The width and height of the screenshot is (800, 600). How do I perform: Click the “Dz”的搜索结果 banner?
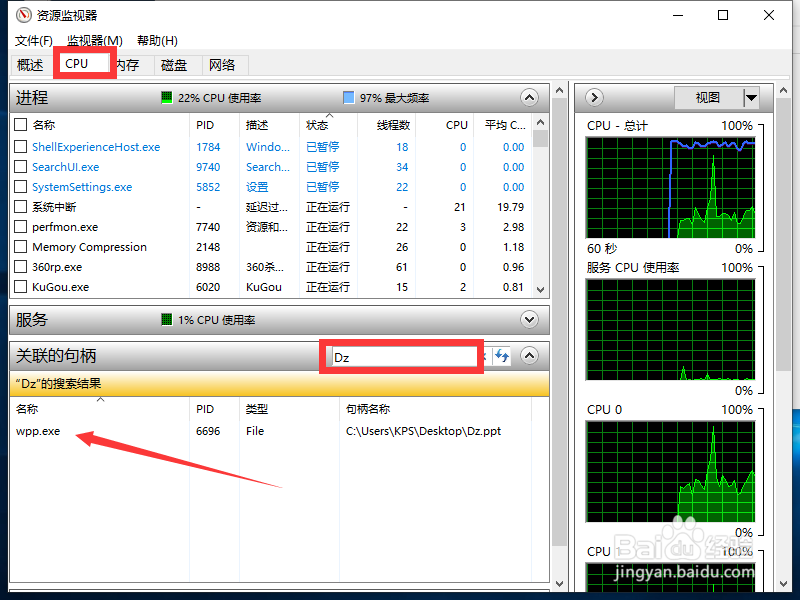tap(279, 384)
